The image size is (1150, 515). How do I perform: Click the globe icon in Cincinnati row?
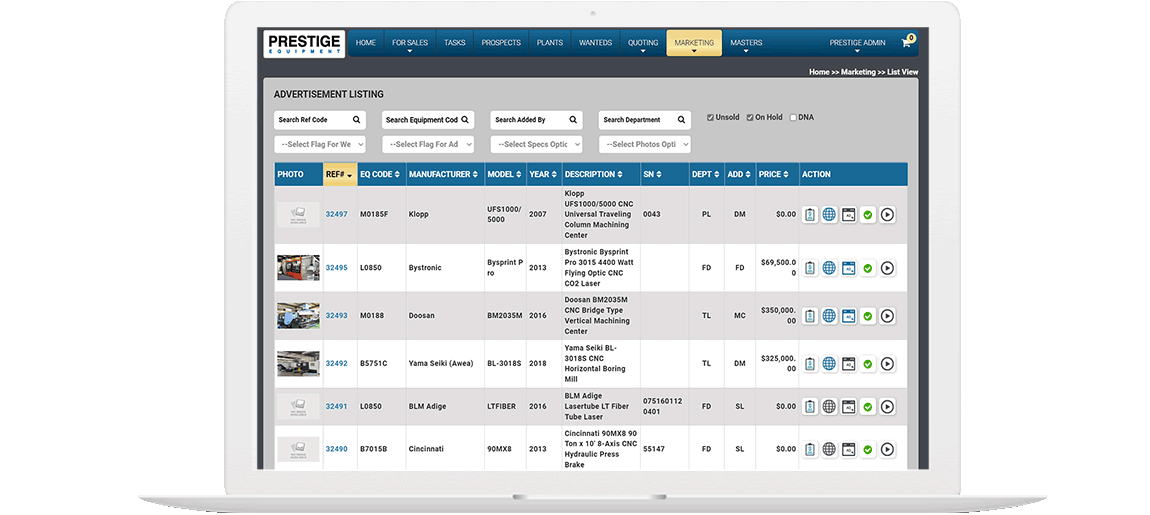click(829, 449)
